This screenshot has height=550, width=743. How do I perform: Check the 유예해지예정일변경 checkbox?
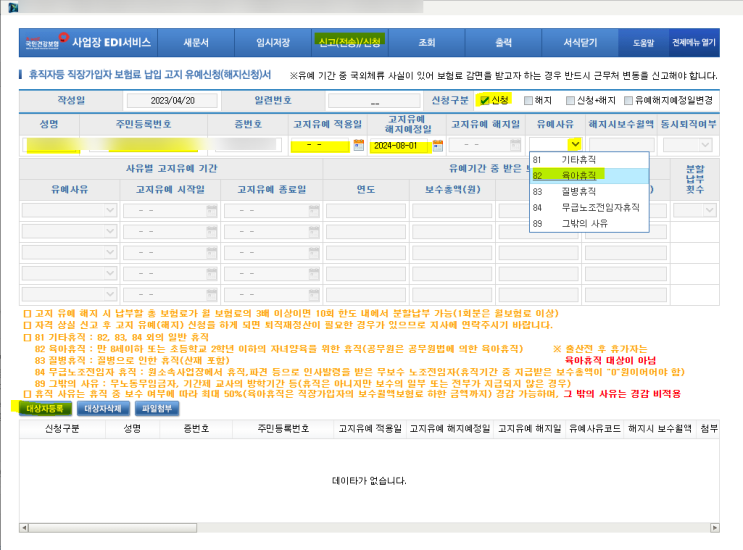[628, 100]
